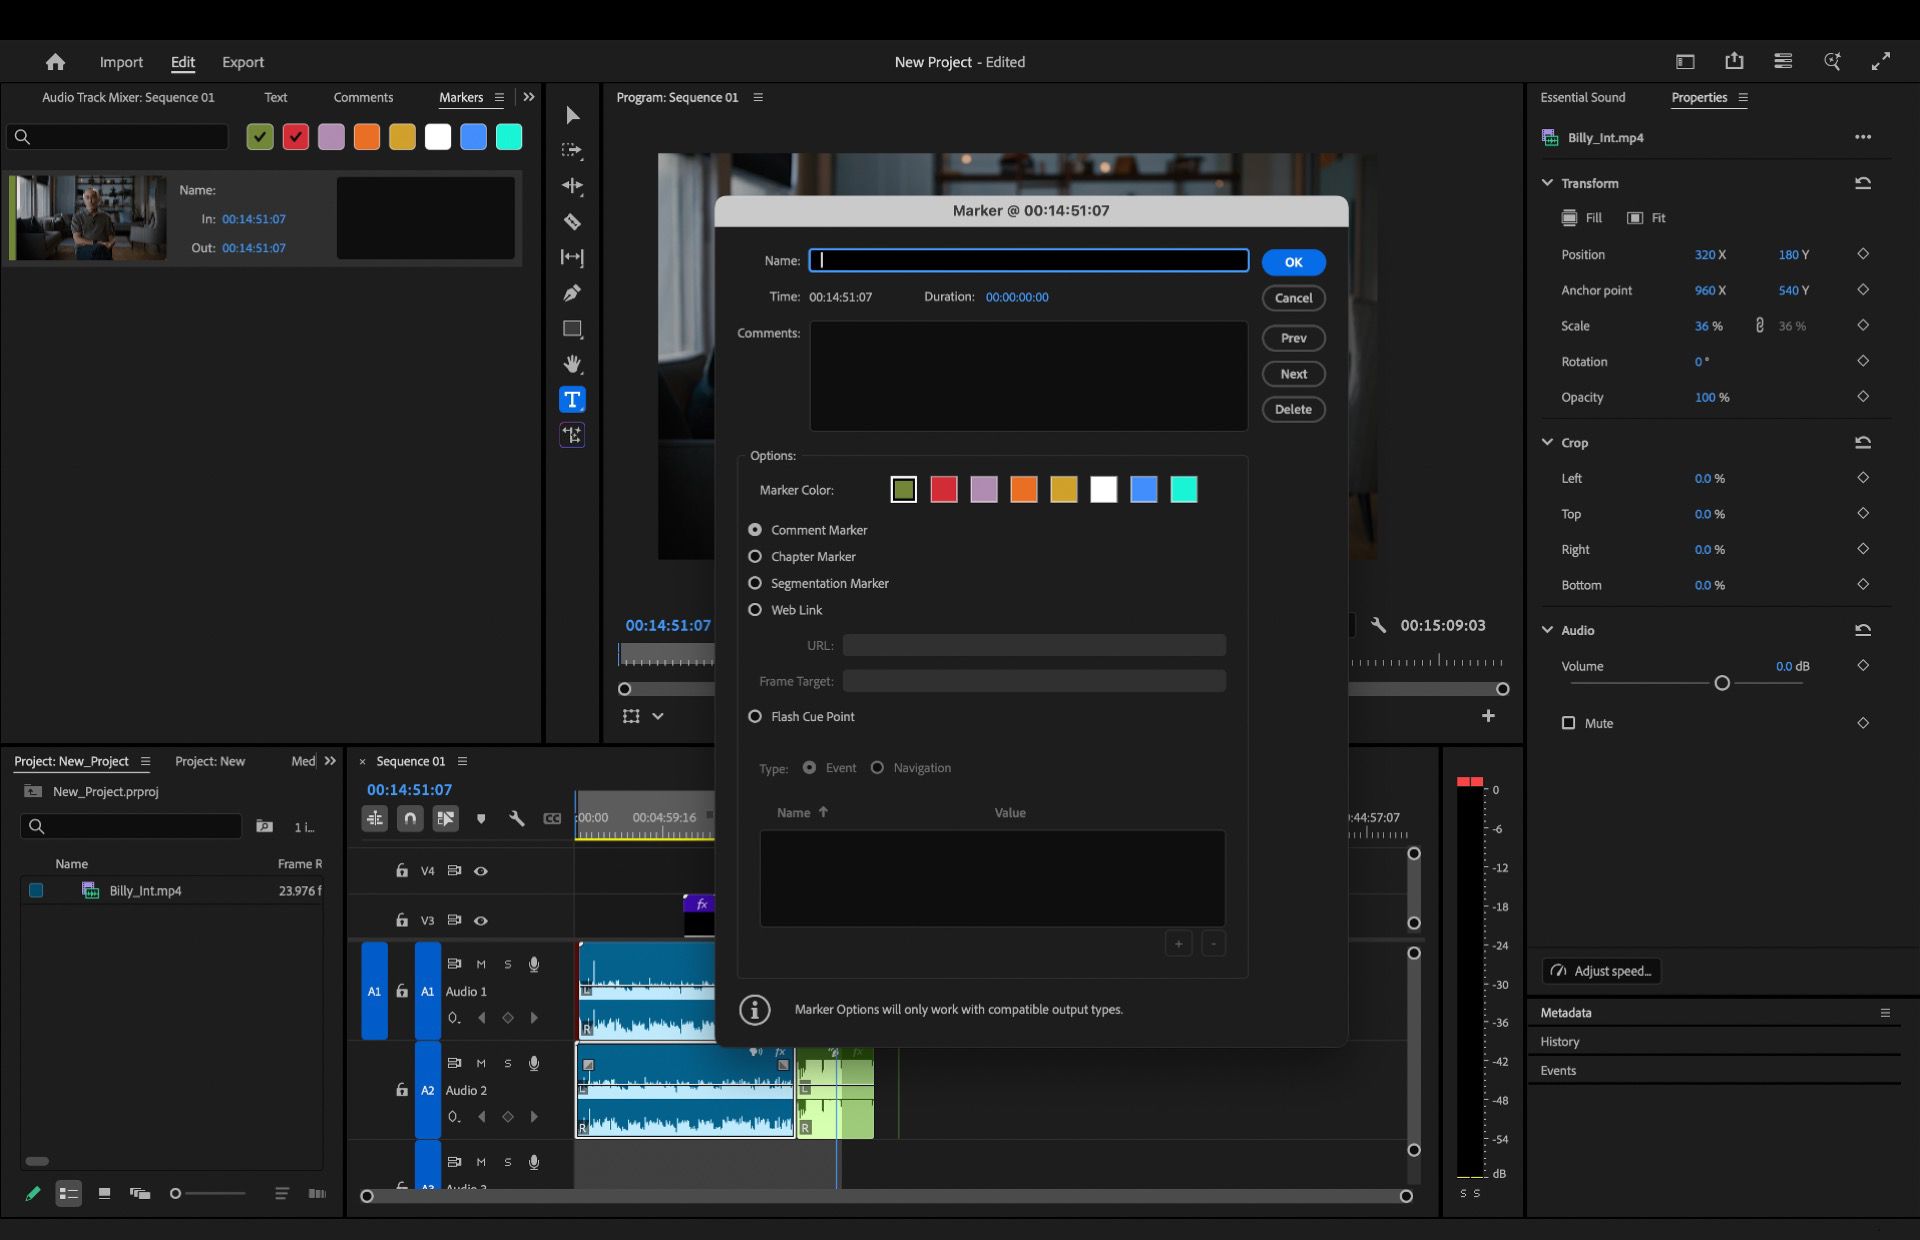Image resolution: width=1920 pixels, height=1240 pixels.
Task: Switch to the Essential Sound tab
Action: click(1582, 97)
